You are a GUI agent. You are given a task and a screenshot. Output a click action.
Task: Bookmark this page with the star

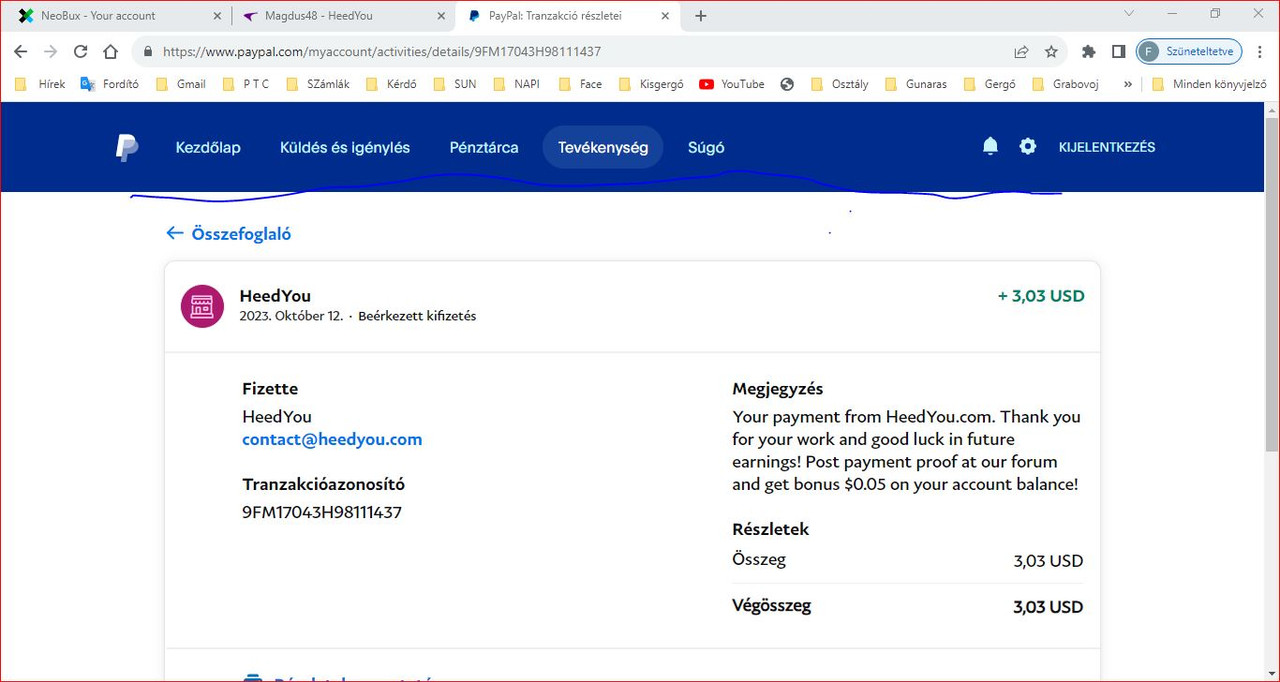pyautogui.click(x=1051, y=51)
